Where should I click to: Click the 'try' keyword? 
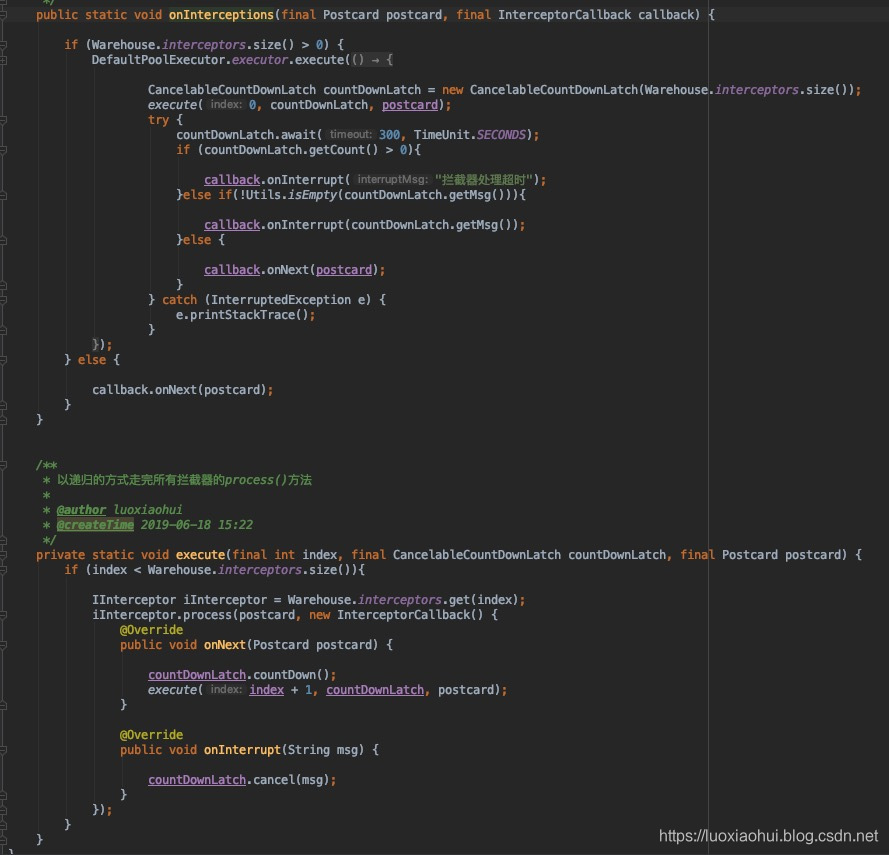pyautogui.click(x=158, y=120)
